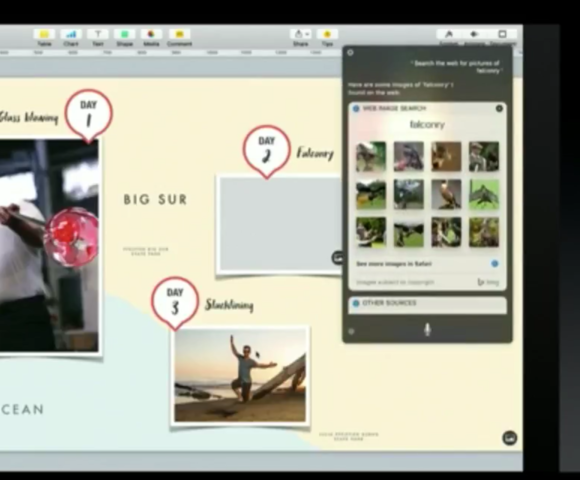Select second falconry image in middle row
This screenshot has width=580, height=480.
pyautogui.click(x=408, y=195)
